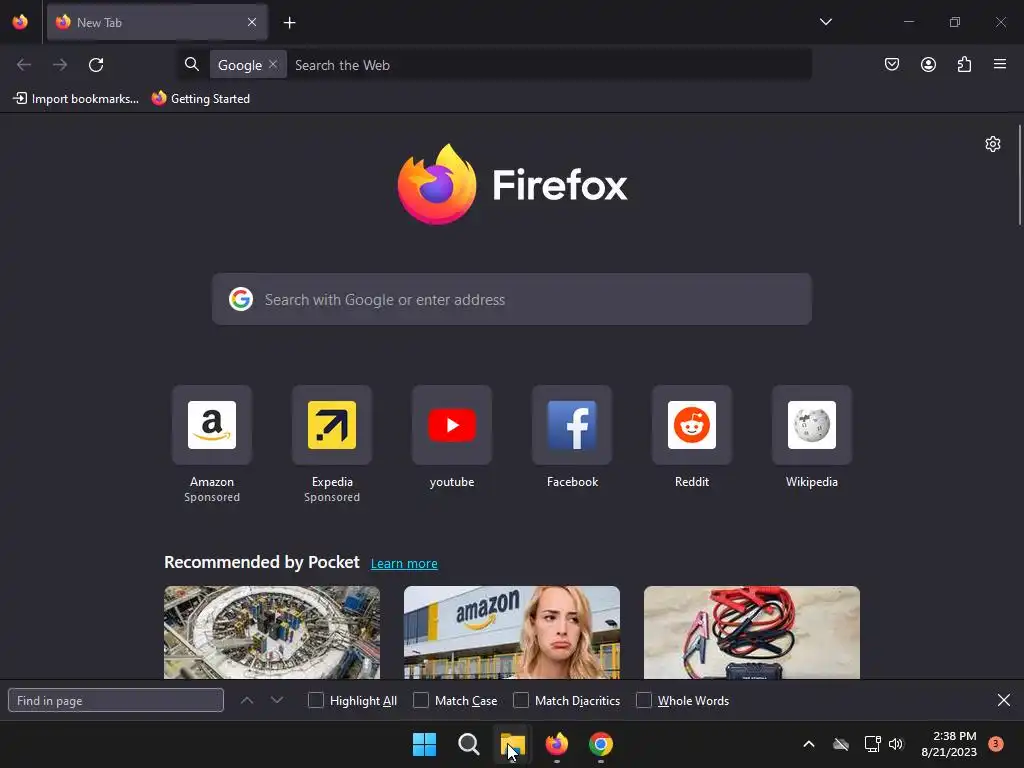Open Windows taskbar search
Image resolution: width=1024 pixels, height=768 pixels.
tap(468, 744)
